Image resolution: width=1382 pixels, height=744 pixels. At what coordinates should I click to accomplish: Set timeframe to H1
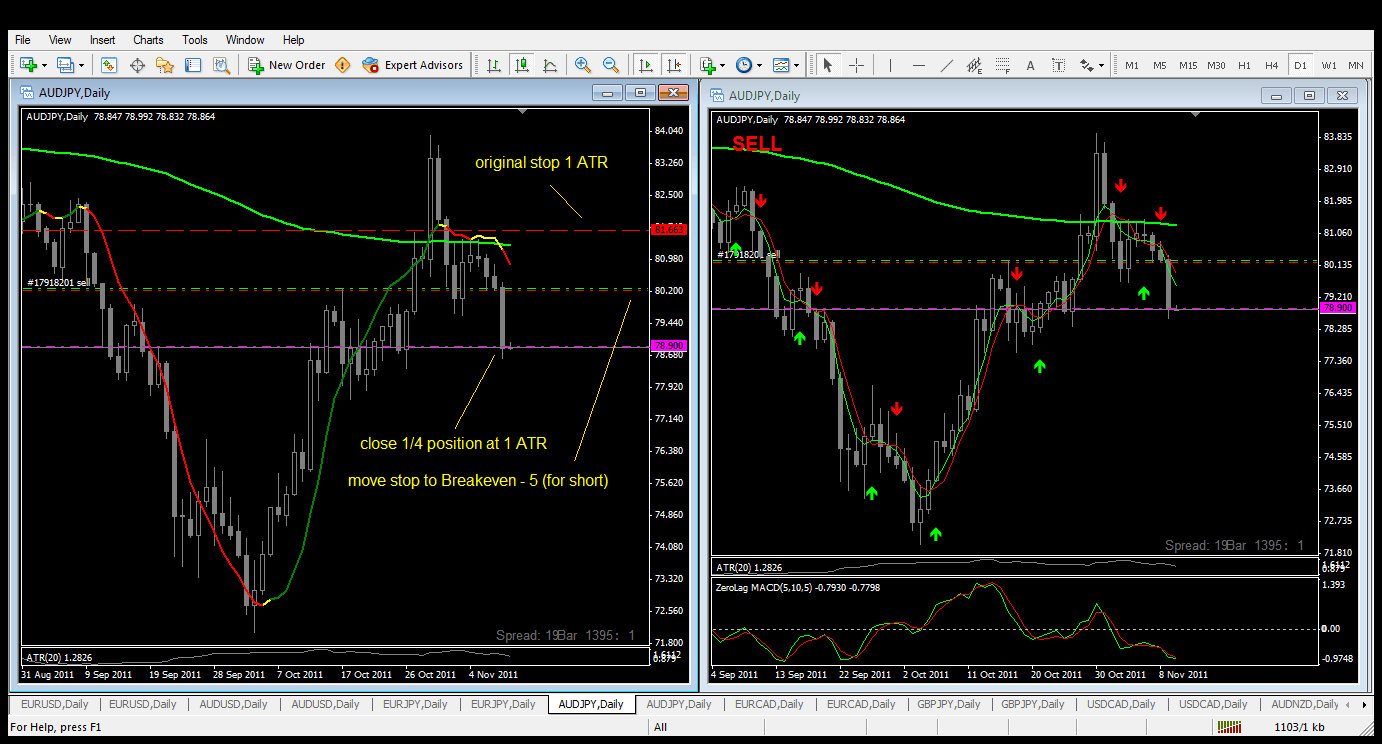coord(1244,65)
